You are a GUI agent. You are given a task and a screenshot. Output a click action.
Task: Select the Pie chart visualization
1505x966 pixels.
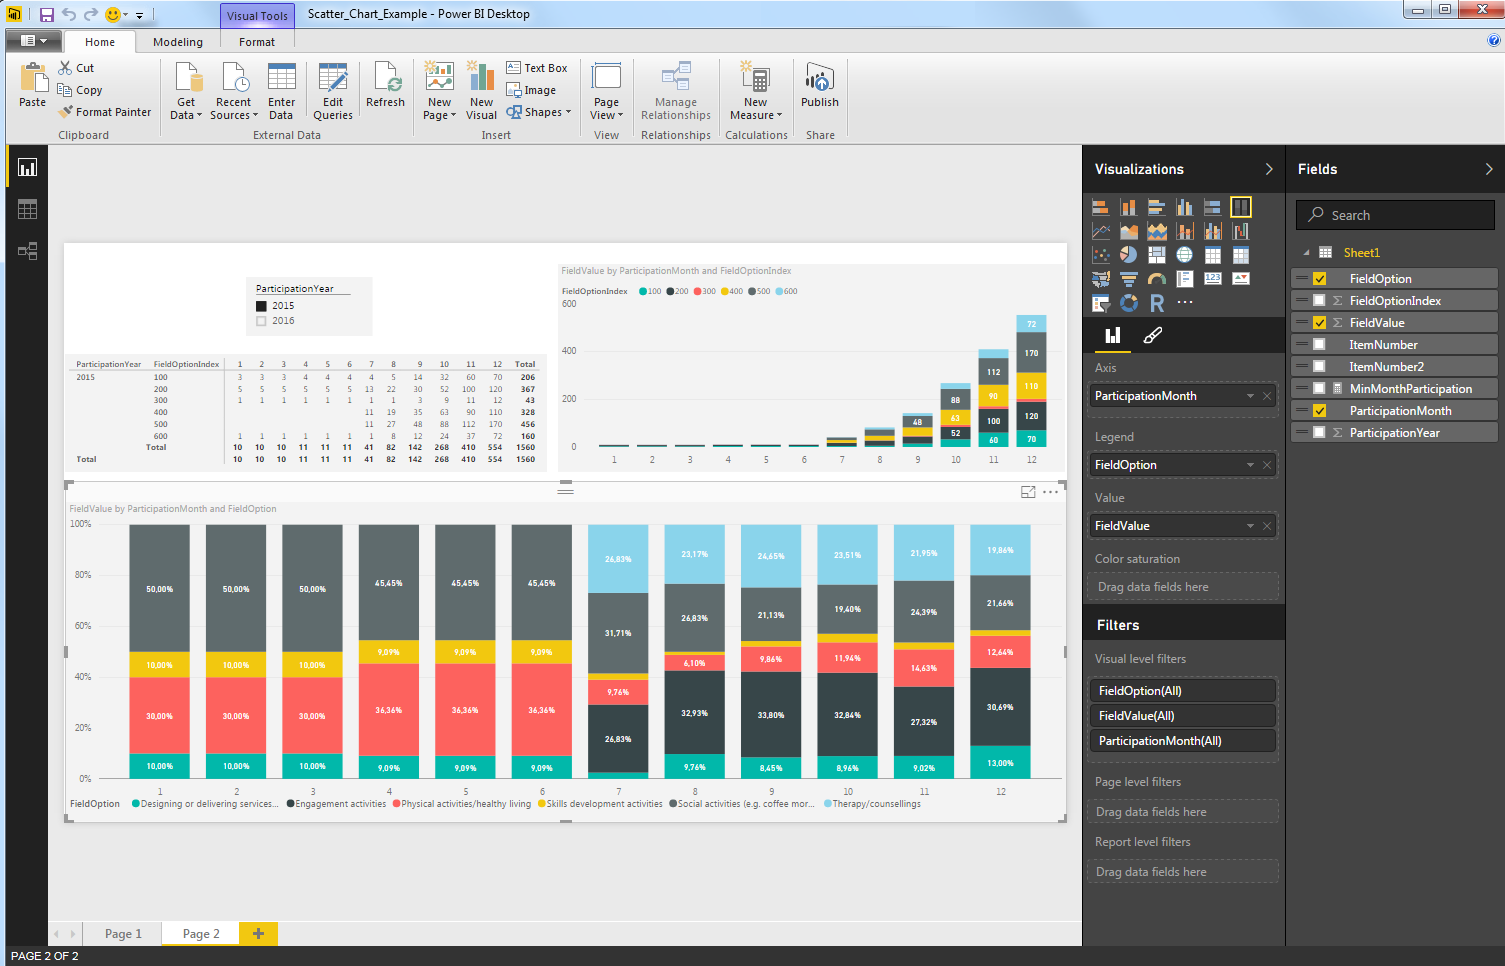pyautogui.click(x=1128, y=255)
